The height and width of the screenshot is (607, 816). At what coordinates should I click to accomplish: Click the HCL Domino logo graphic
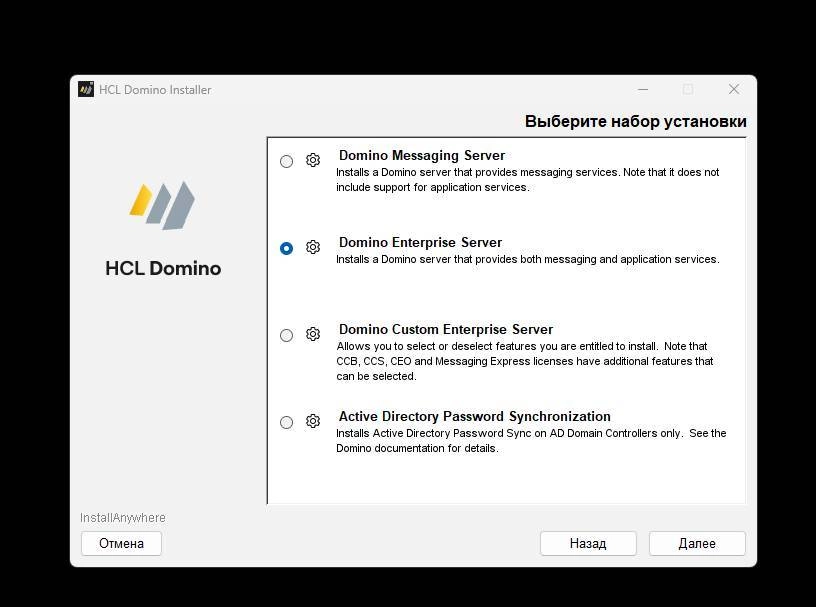[162, 205]
